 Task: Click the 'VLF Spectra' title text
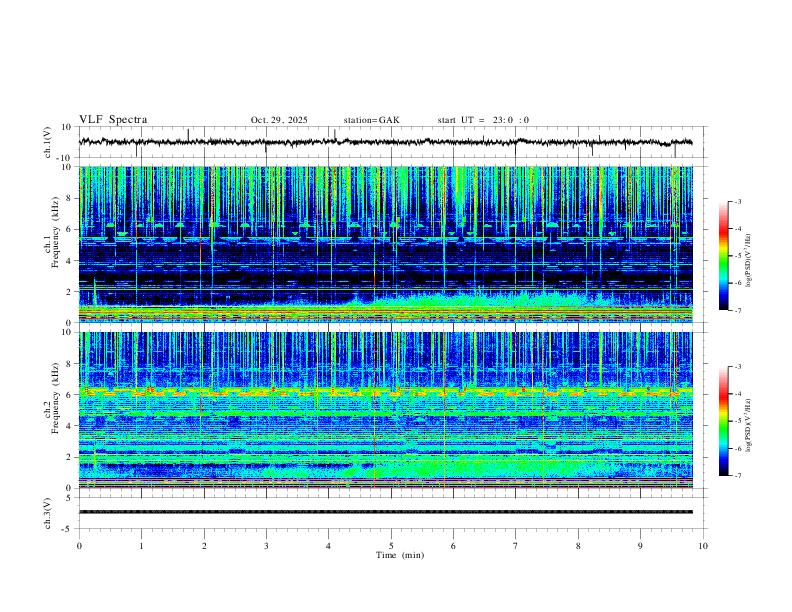(113, 120)
